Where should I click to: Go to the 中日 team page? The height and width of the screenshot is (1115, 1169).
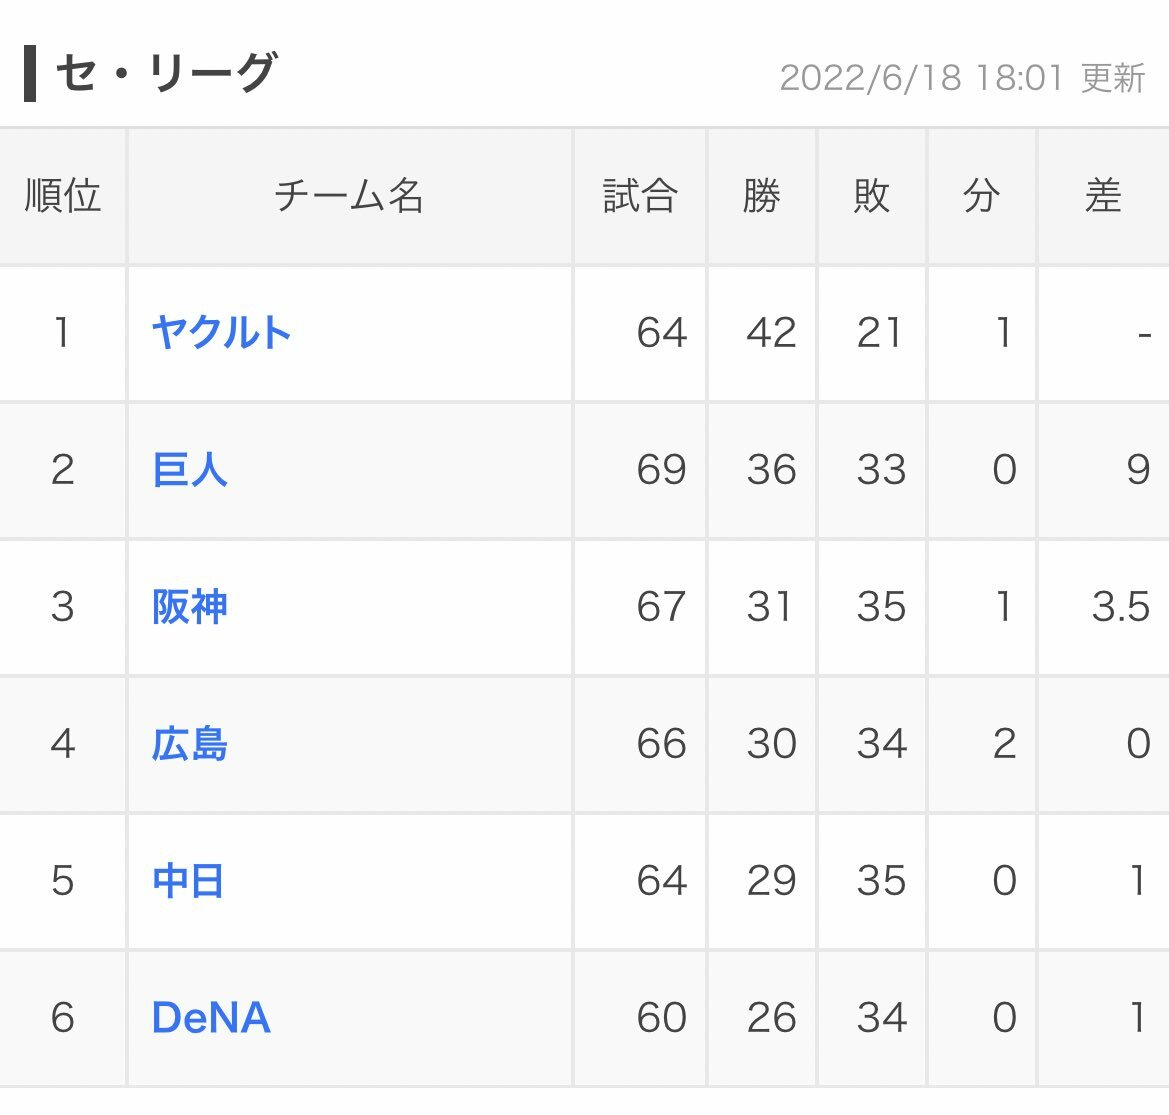point(188,881)
